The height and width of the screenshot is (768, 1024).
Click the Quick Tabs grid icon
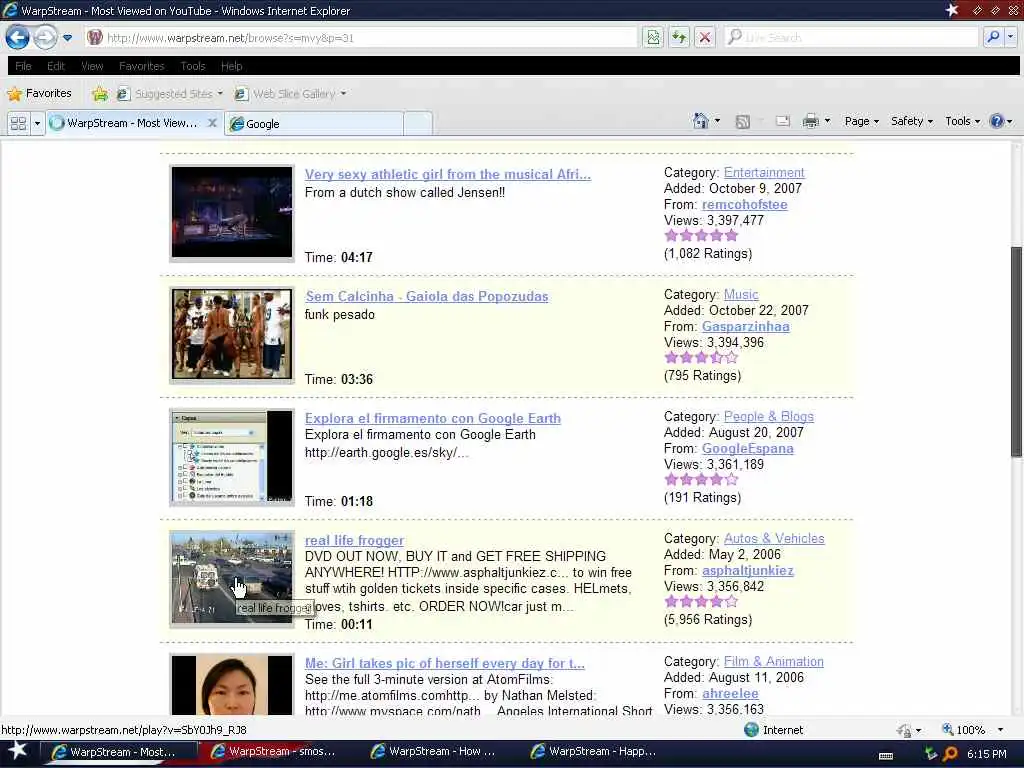pos(18,123)
